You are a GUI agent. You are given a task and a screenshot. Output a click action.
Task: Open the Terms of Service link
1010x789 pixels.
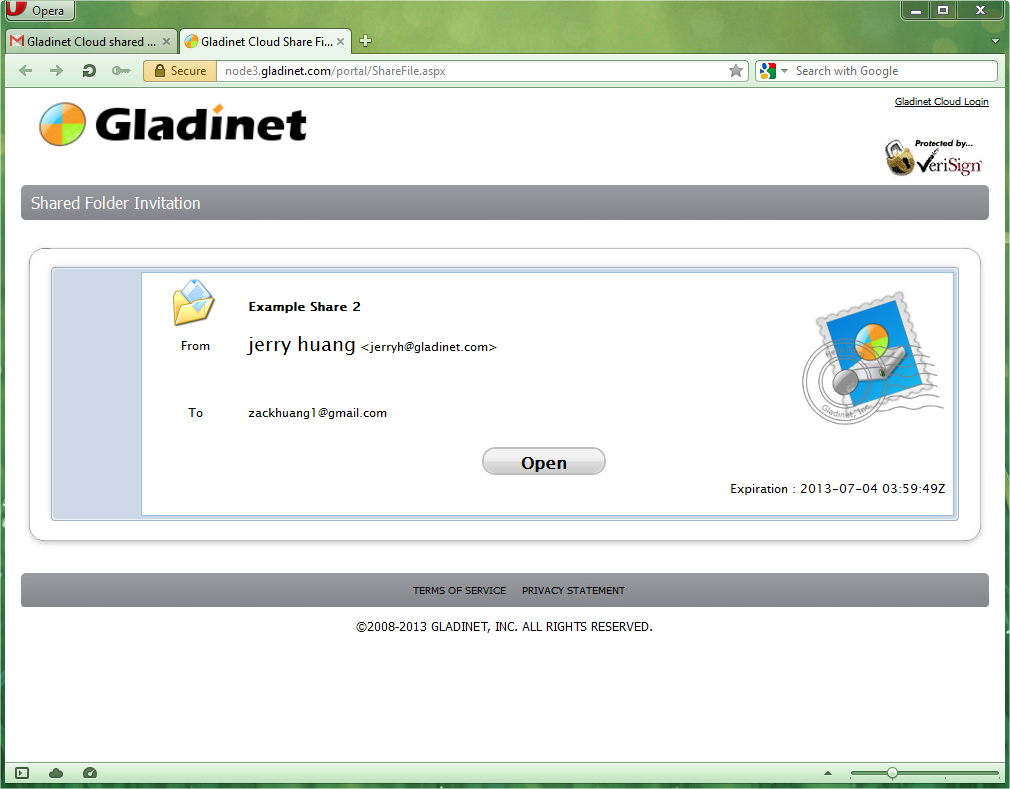coord(459,591)
